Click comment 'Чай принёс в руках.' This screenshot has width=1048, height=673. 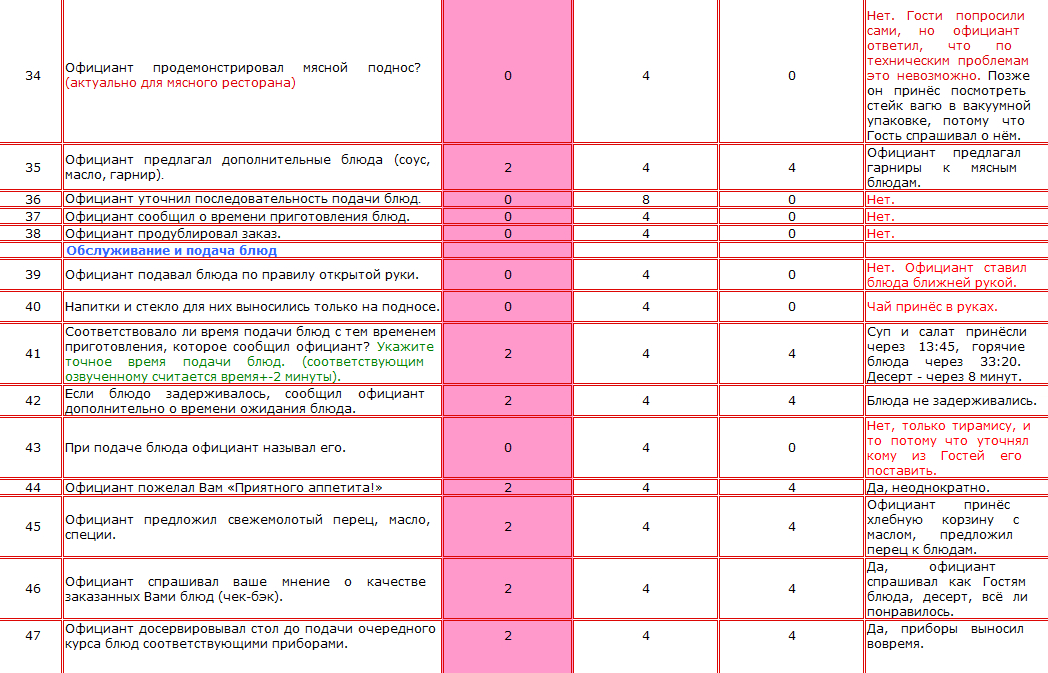click(932, 307)
